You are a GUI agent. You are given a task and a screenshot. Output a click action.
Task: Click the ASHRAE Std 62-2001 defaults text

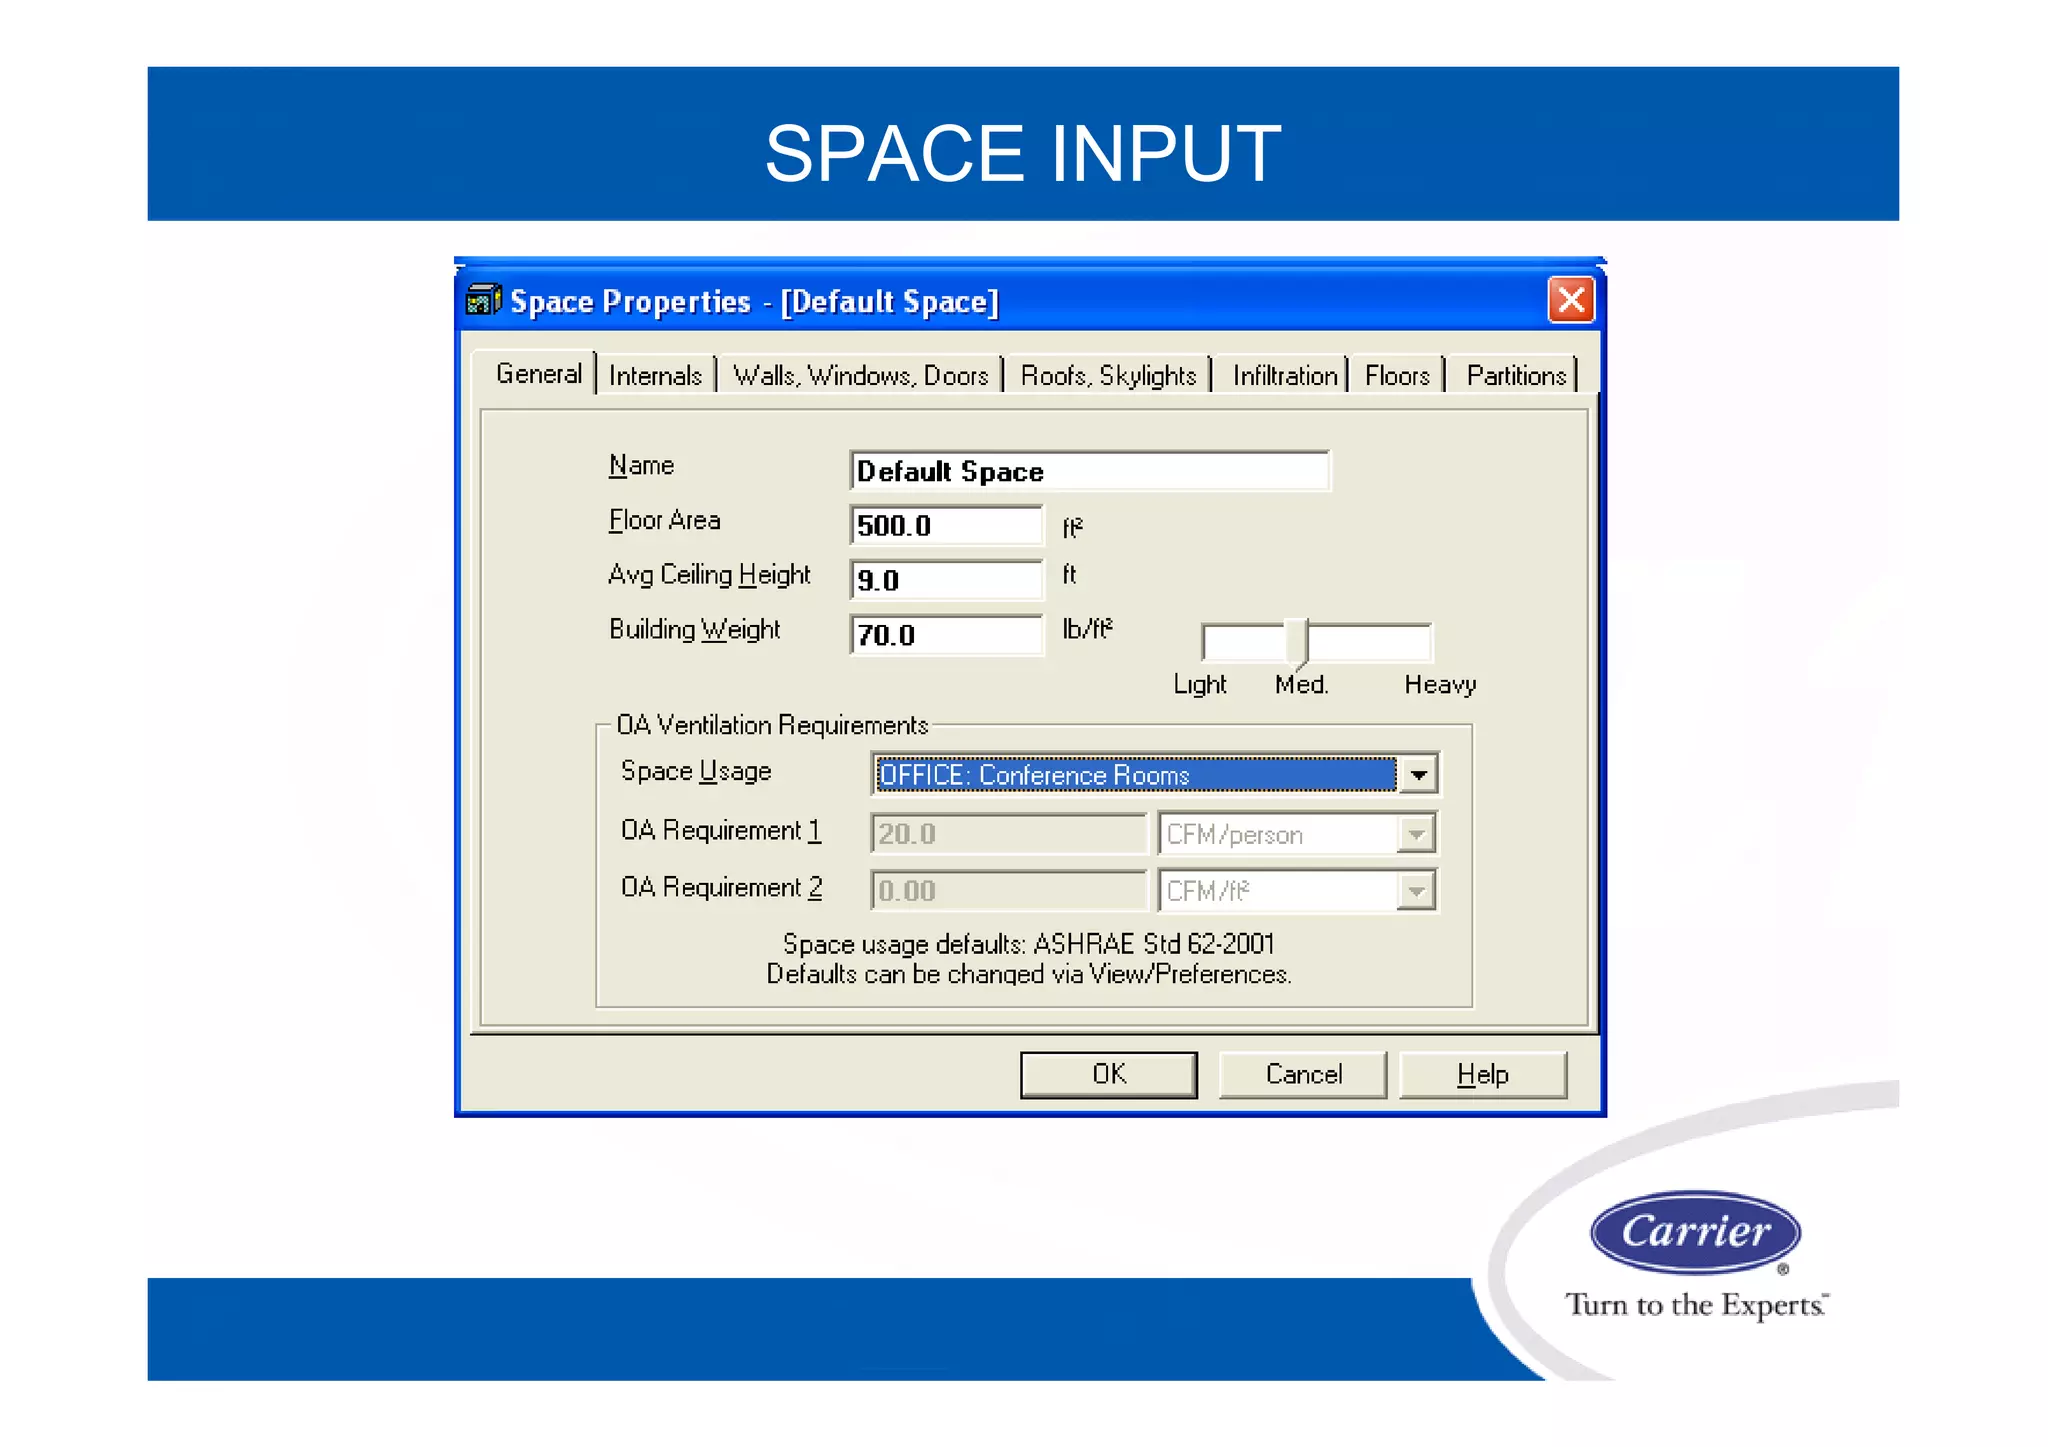pos(1028,944)
